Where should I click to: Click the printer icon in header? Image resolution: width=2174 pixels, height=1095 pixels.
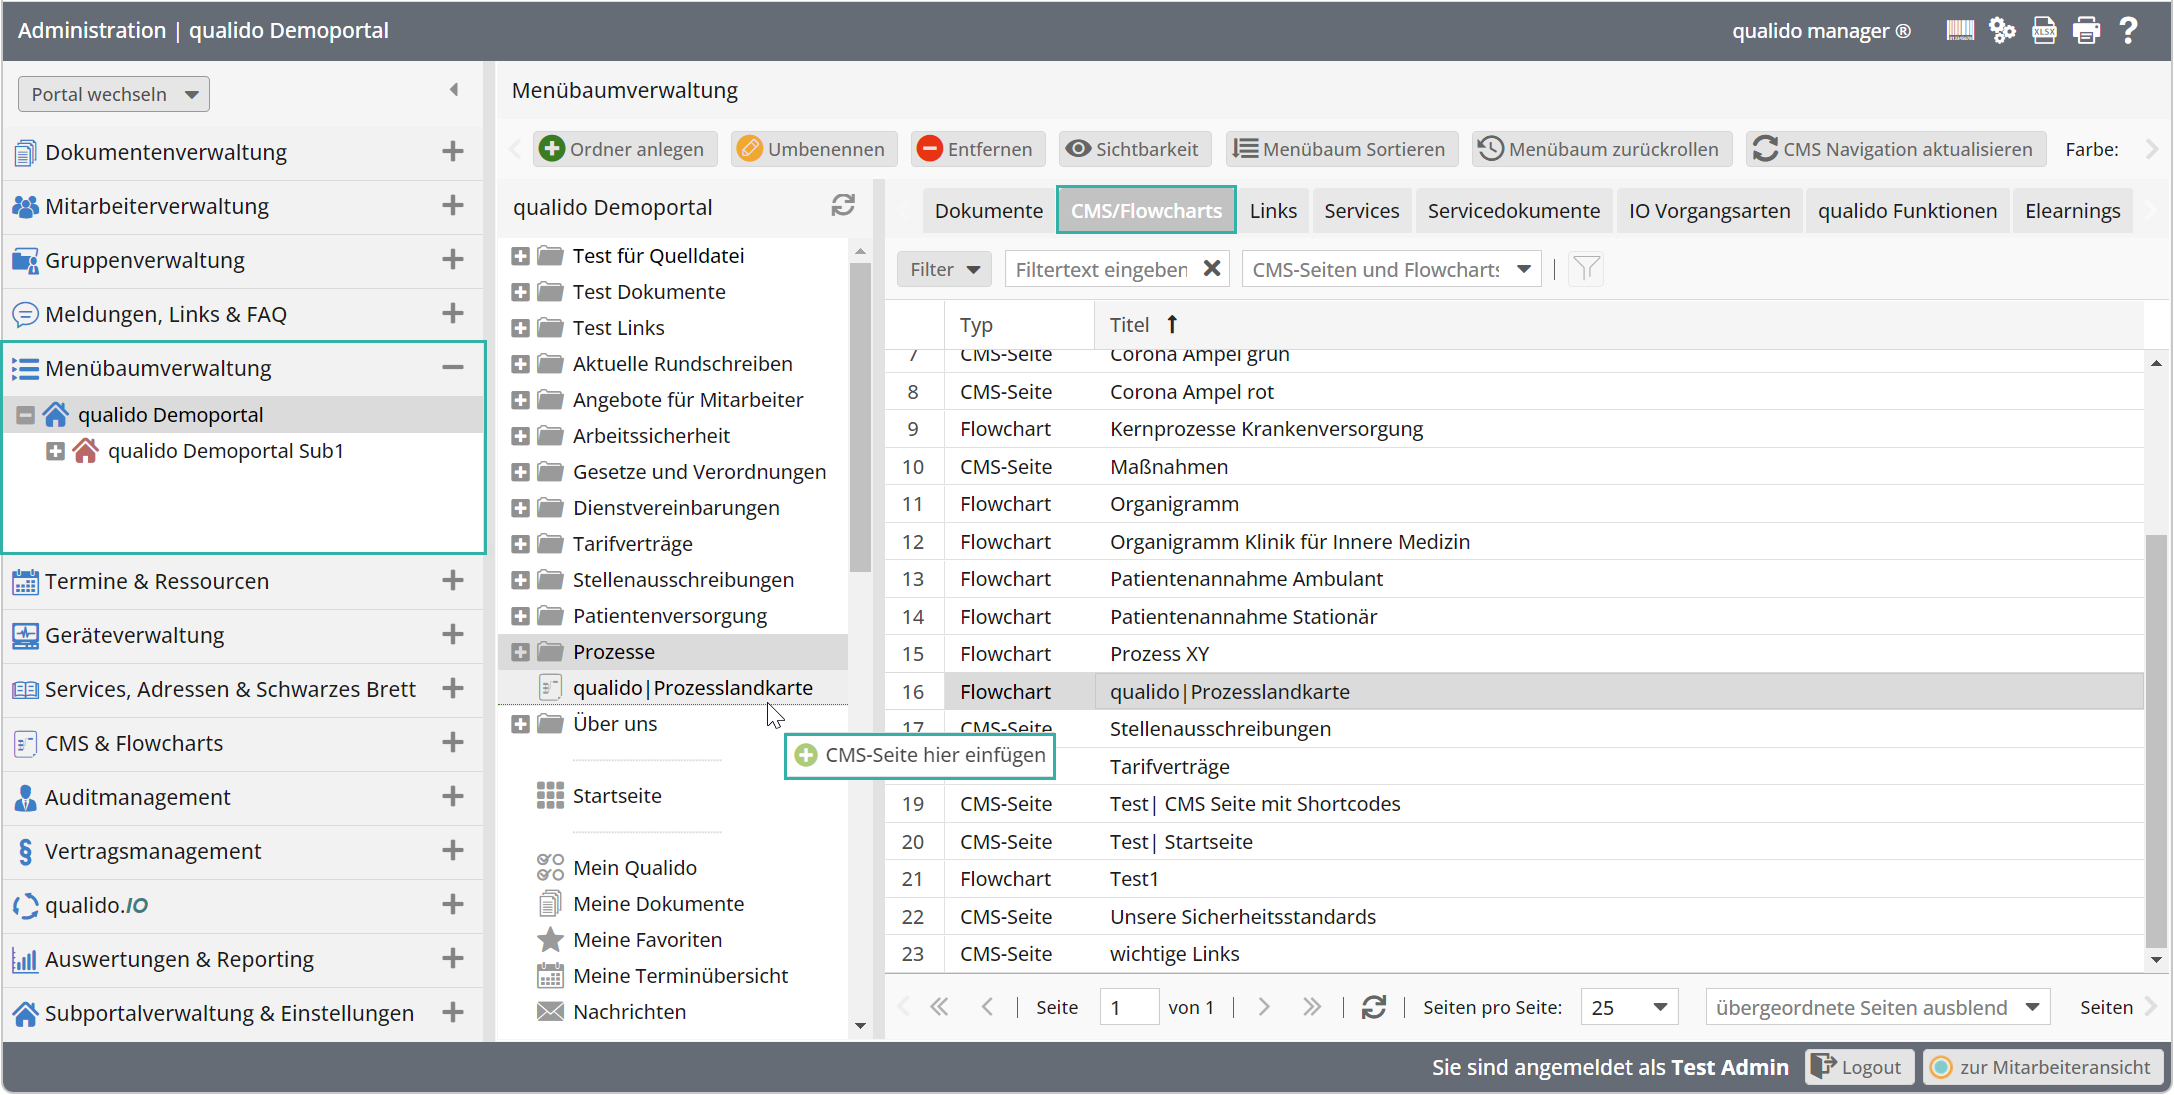(2086, 31)
